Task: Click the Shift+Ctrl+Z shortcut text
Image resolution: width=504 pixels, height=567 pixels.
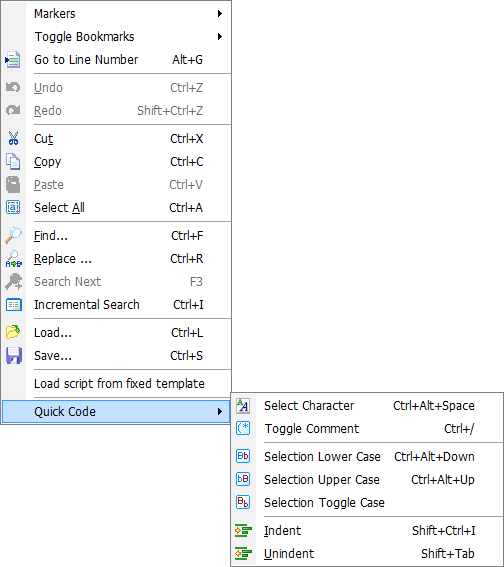Action: (x=170, y=111)
